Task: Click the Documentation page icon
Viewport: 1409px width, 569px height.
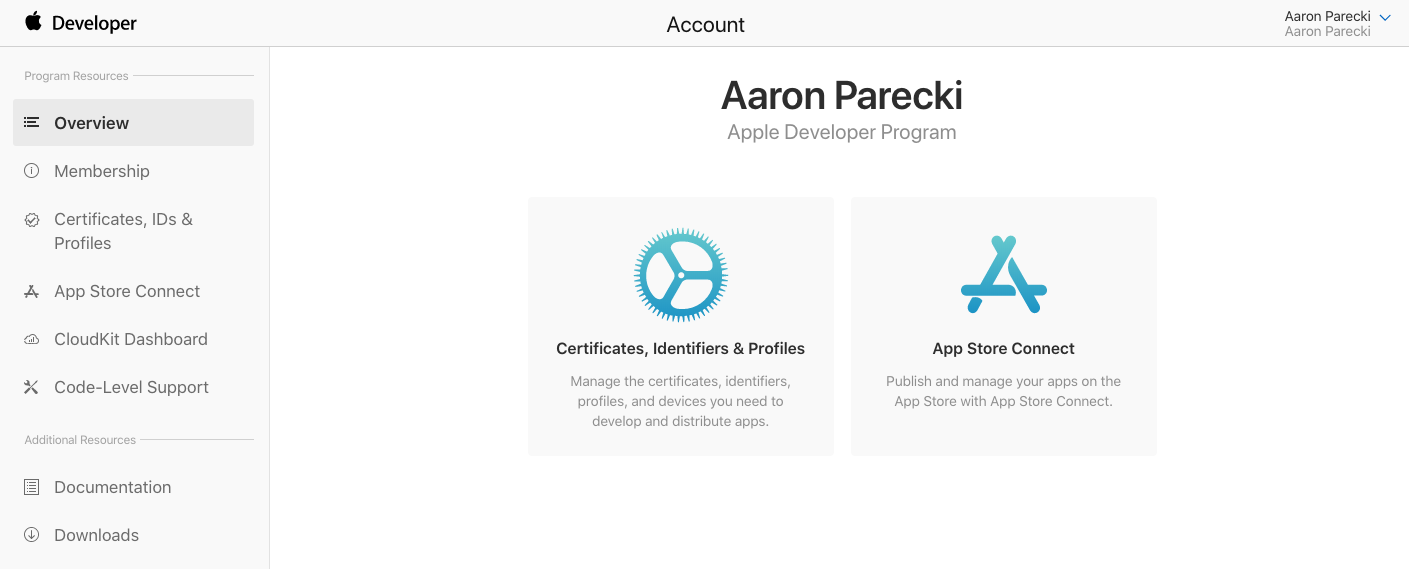Action: 32,487
